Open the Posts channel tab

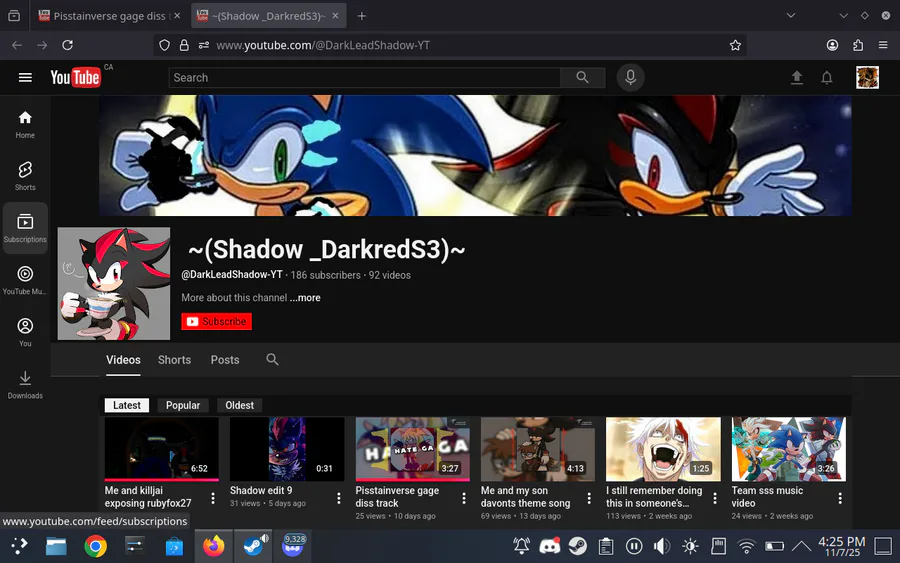point(225,359)
